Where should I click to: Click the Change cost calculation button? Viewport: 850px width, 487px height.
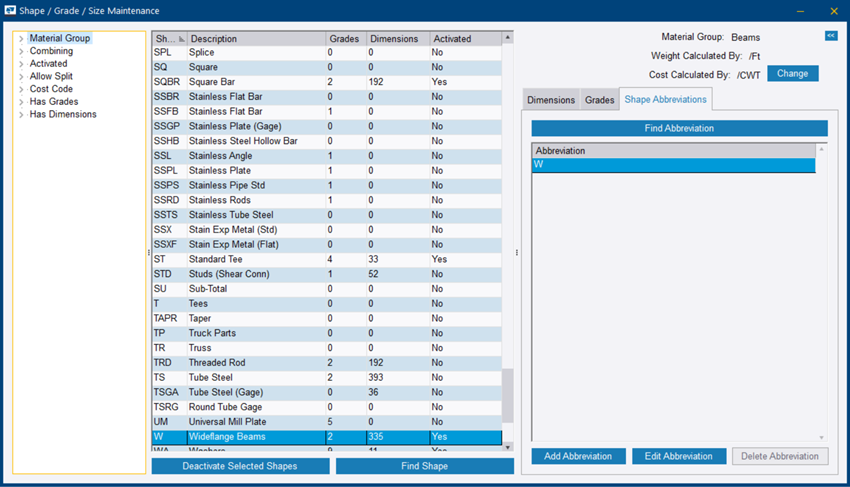pos(792,74)
